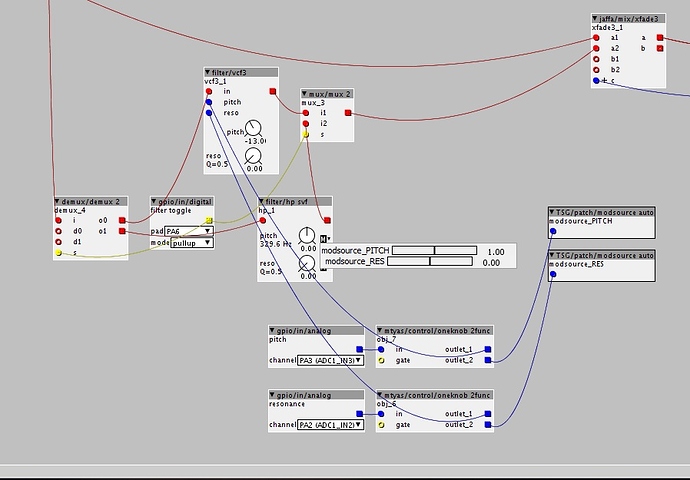
Task: Click the 'c' inlet on xfade3_1
Action: pyautogui.click(x=593, y=81)
